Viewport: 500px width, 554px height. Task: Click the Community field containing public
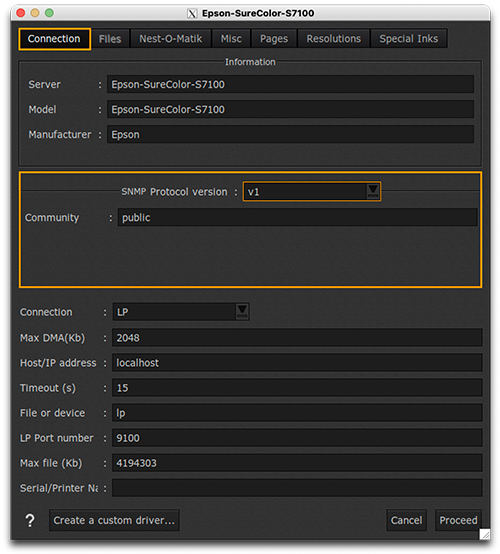pos(298,217)
